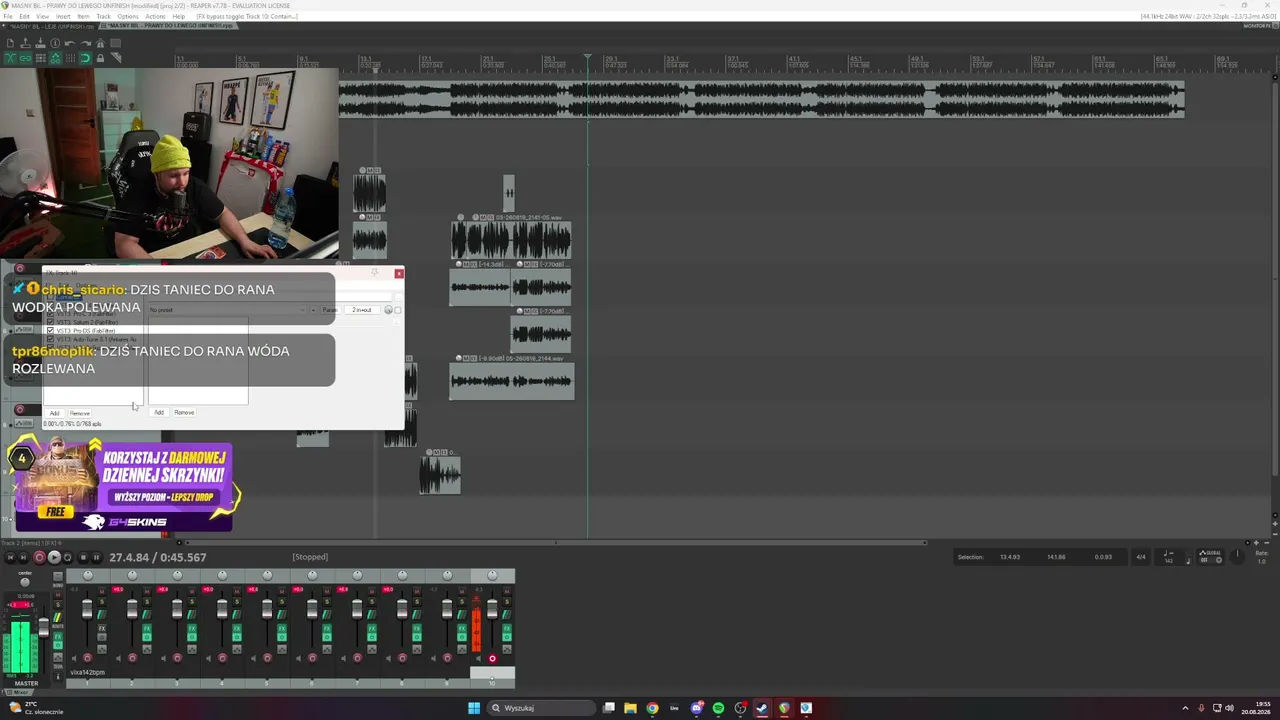Click the Save Project toolbar icon
This screenshot has height=720, width=1280.
click(x=40, y=43)
